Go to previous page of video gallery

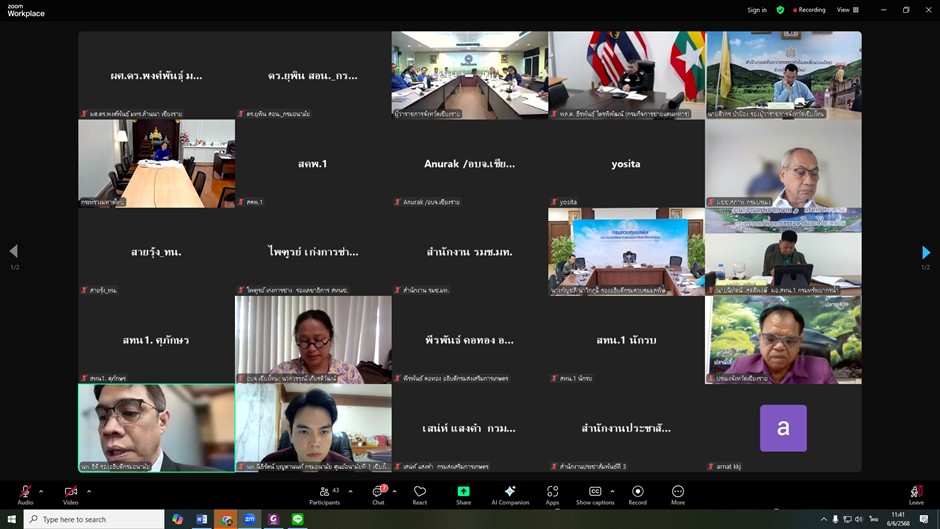14,251
